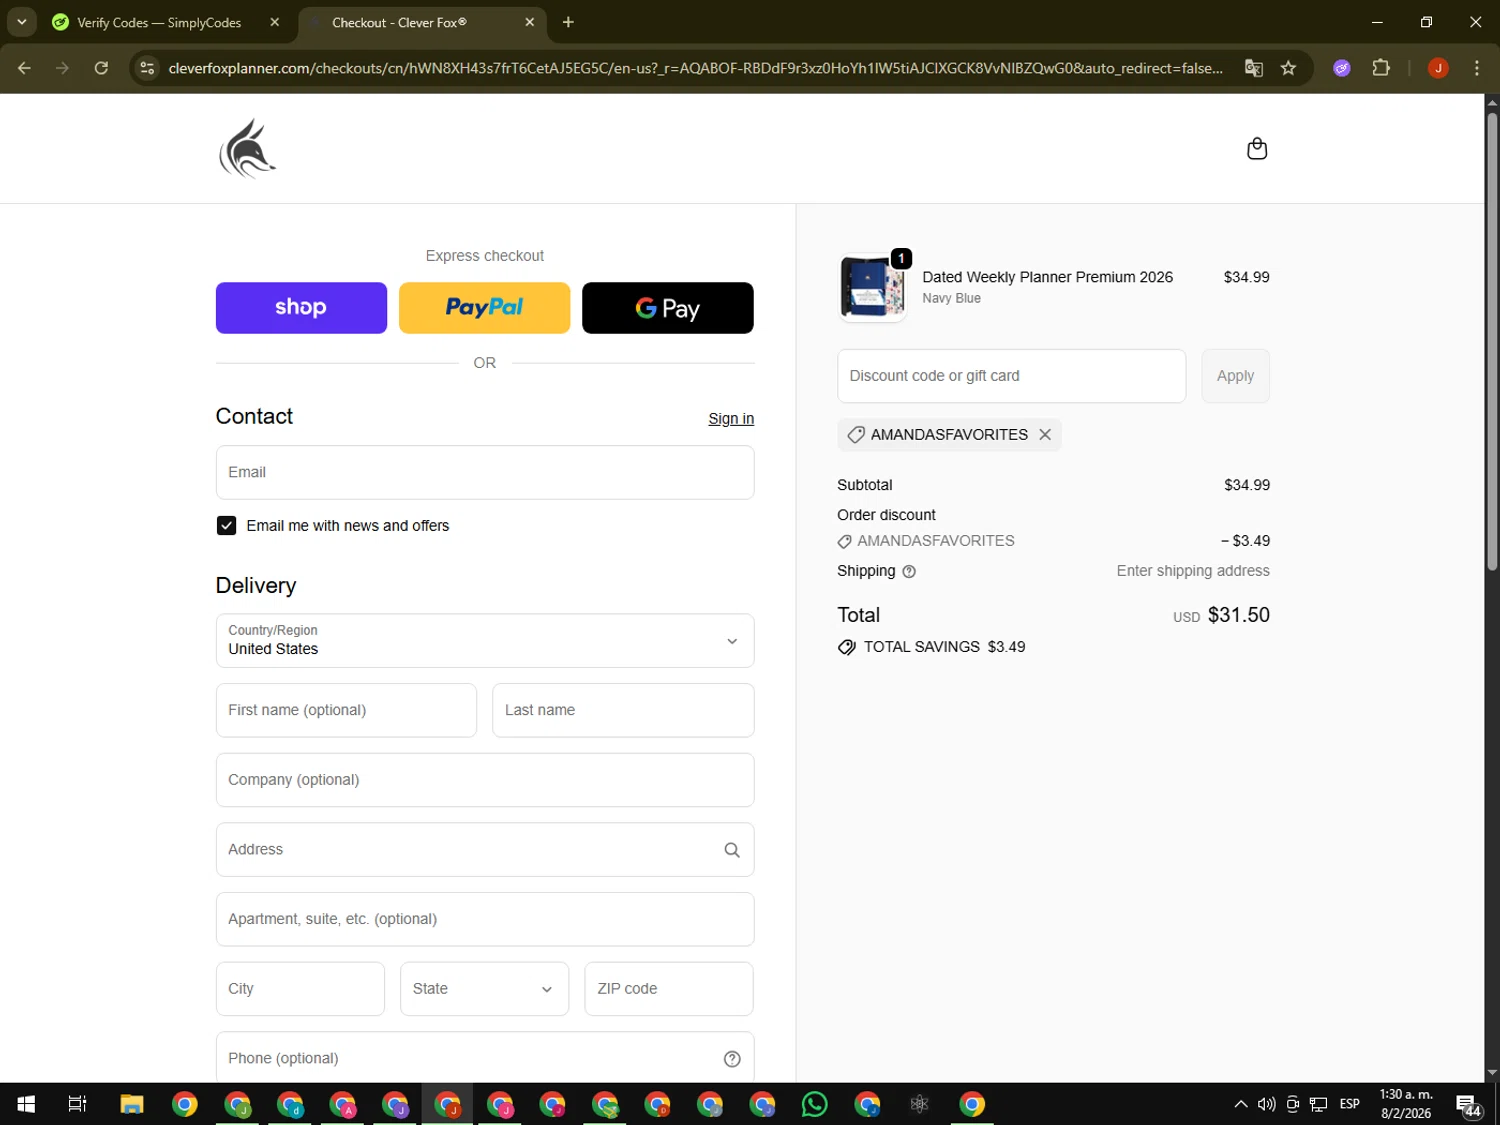Screen dimensions: 1500x1125
Task: Click the TOTAL SAVINGS $3.49 text
Action: click(x=944, y=647)
